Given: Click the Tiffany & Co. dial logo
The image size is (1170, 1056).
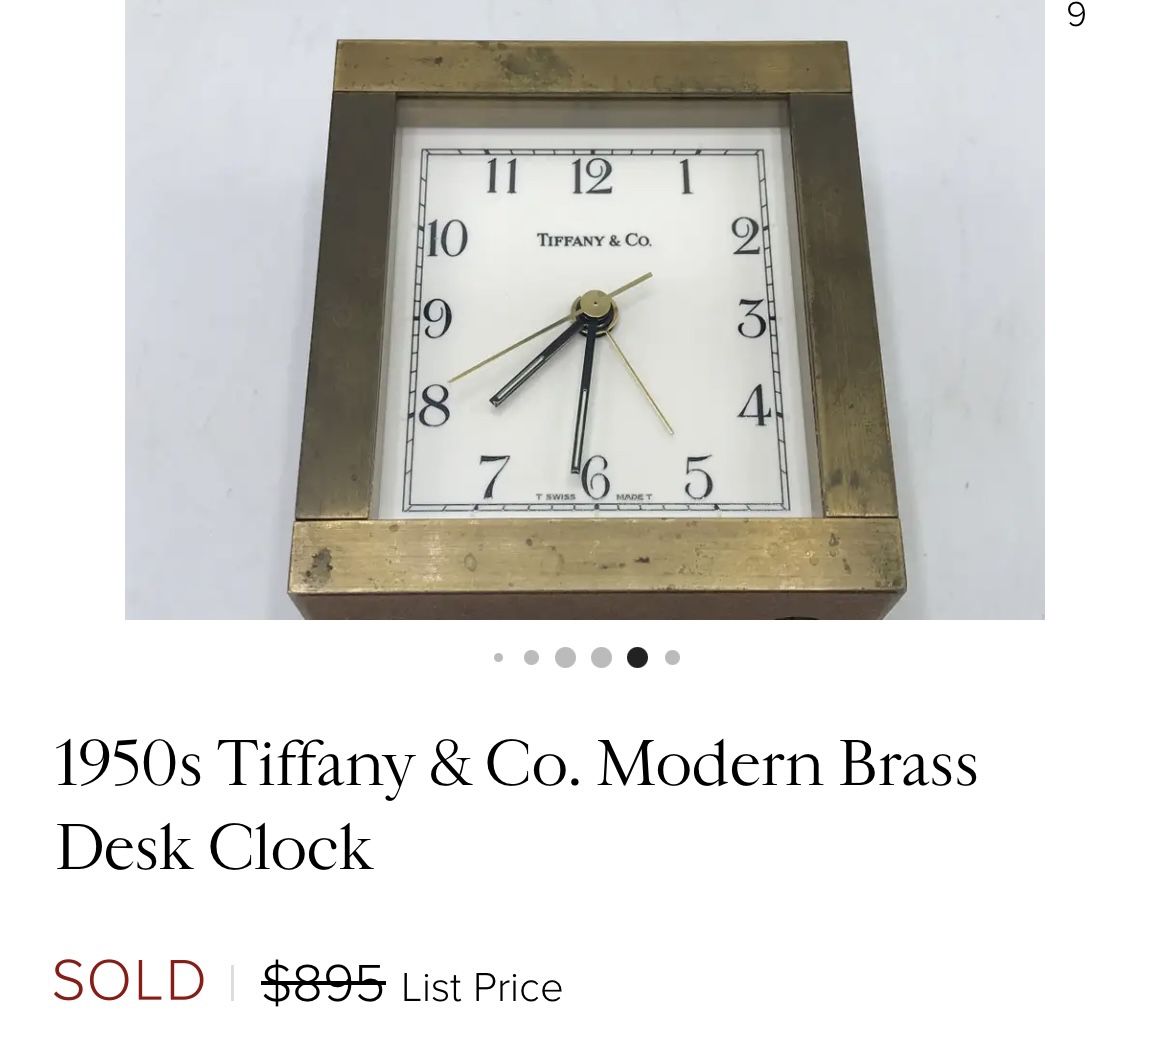Looking at the screenshot, I should pos(593,240).
